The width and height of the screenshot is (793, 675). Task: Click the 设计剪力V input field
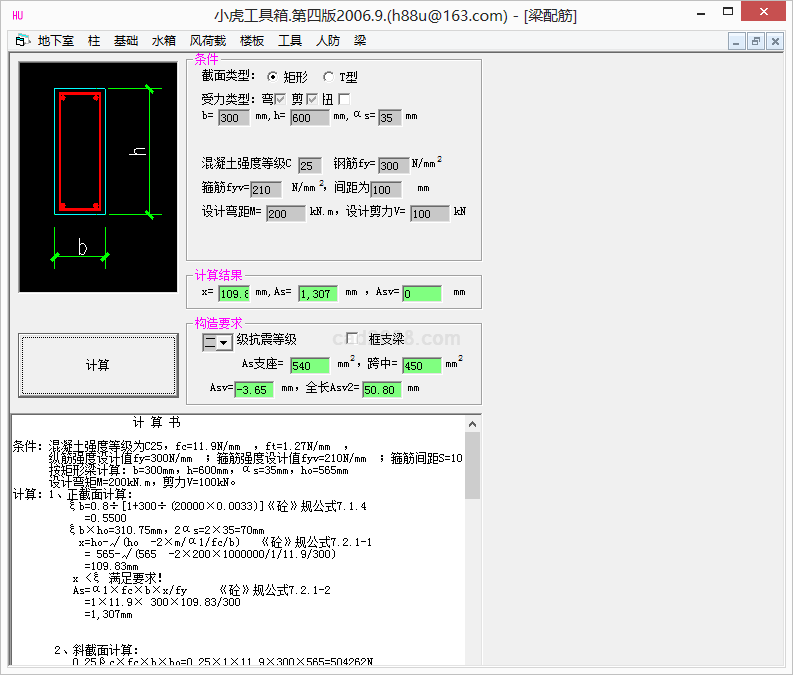pos(429,214)
